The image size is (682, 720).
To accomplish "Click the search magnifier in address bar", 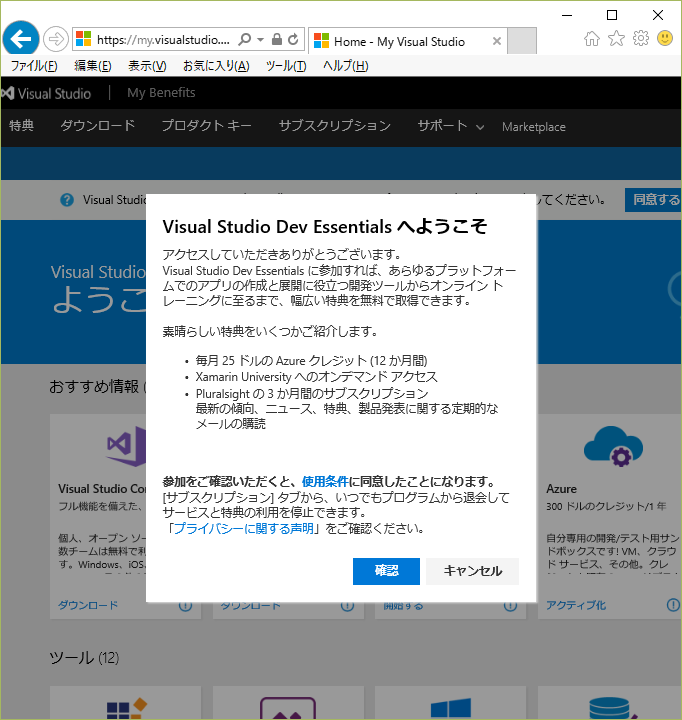I will [245, 39].
